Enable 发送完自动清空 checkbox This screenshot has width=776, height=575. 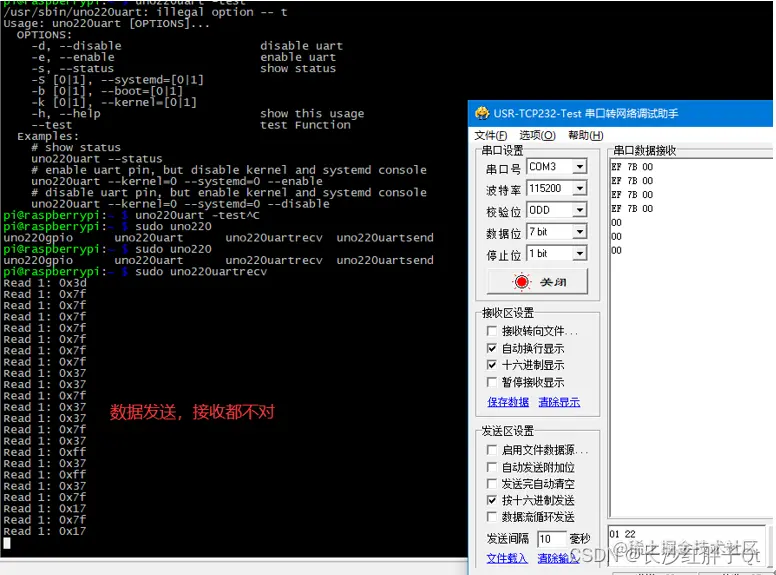(x=491, y=483)
